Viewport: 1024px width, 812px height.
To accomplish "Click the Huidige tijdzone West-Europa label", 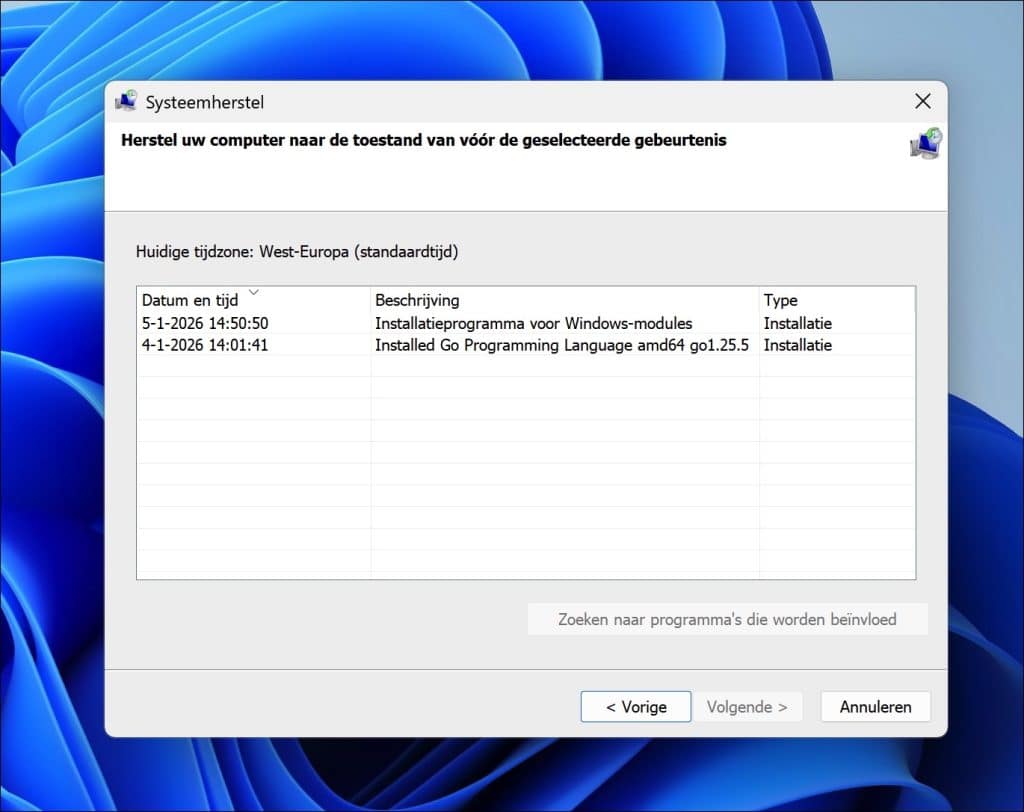I will tap(297, 252).
